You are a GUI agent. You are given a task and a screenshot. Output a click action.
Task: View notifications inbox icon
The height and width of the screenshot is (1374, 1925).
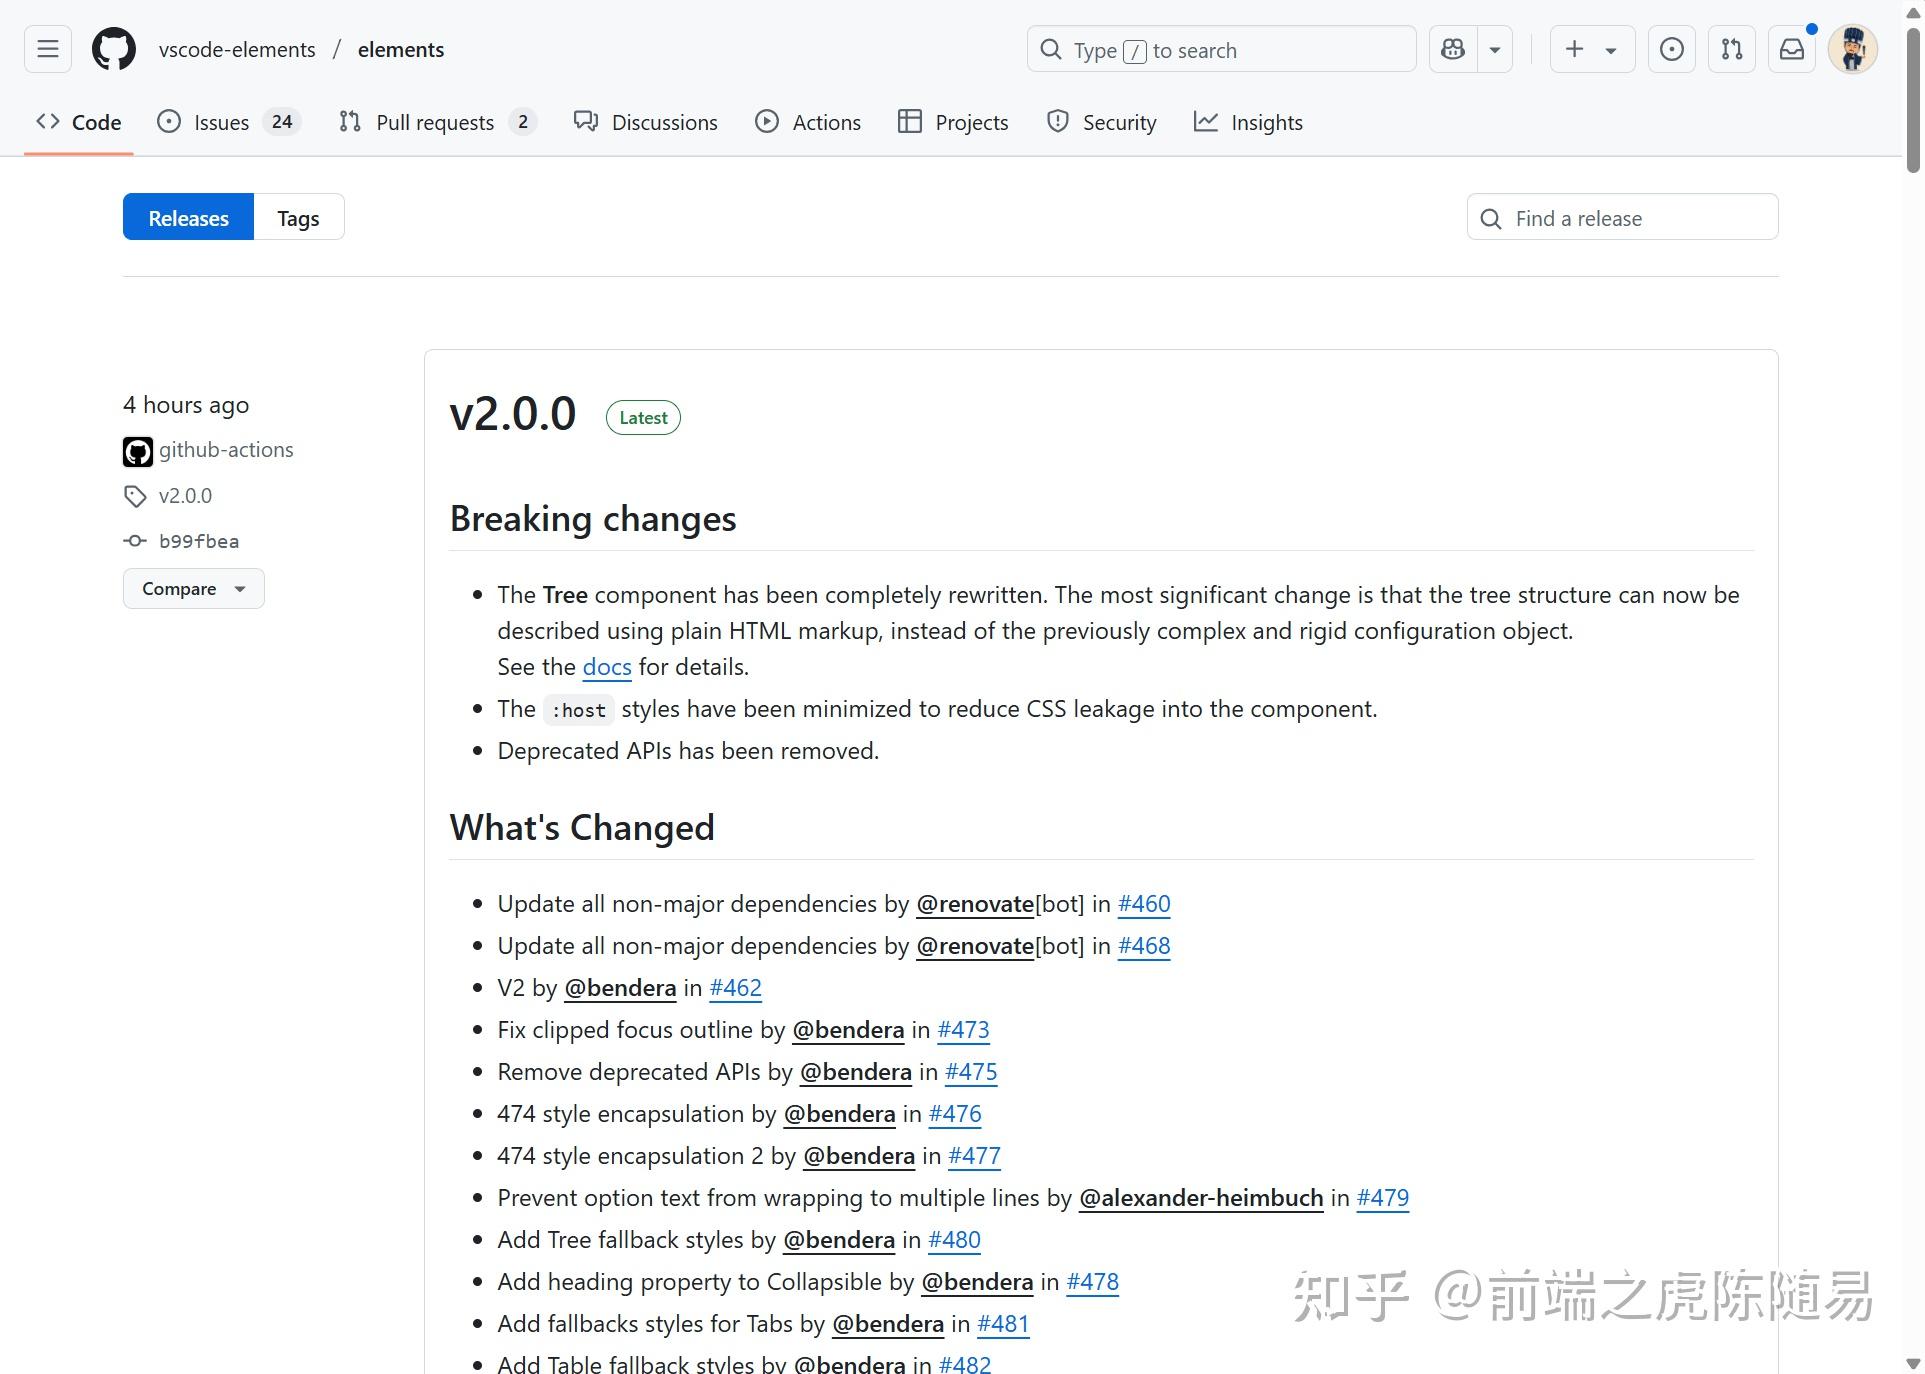pos(1791,48)
